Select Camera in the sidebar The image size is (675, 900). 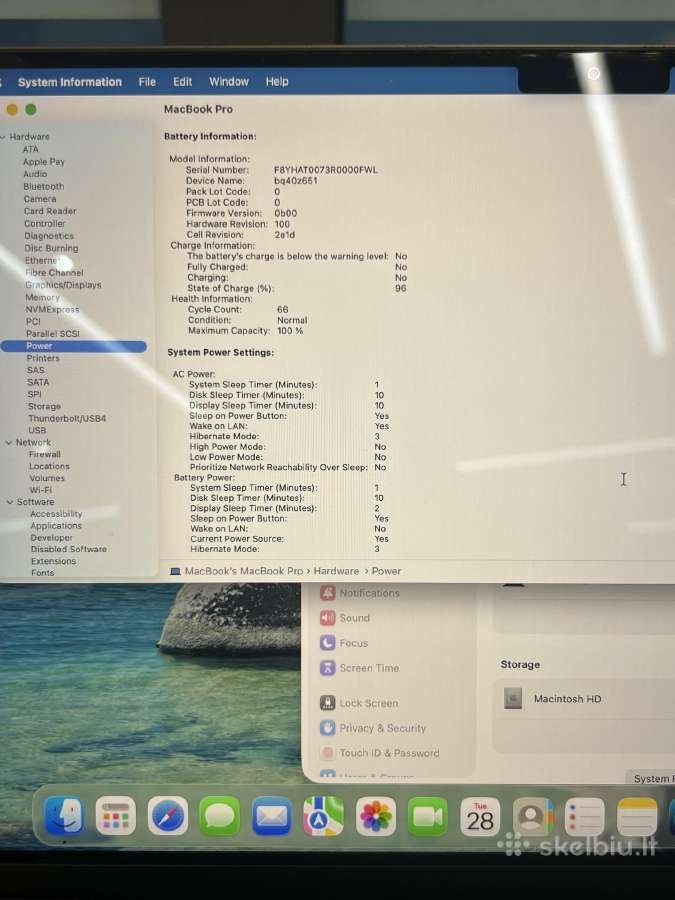(40, 199)
